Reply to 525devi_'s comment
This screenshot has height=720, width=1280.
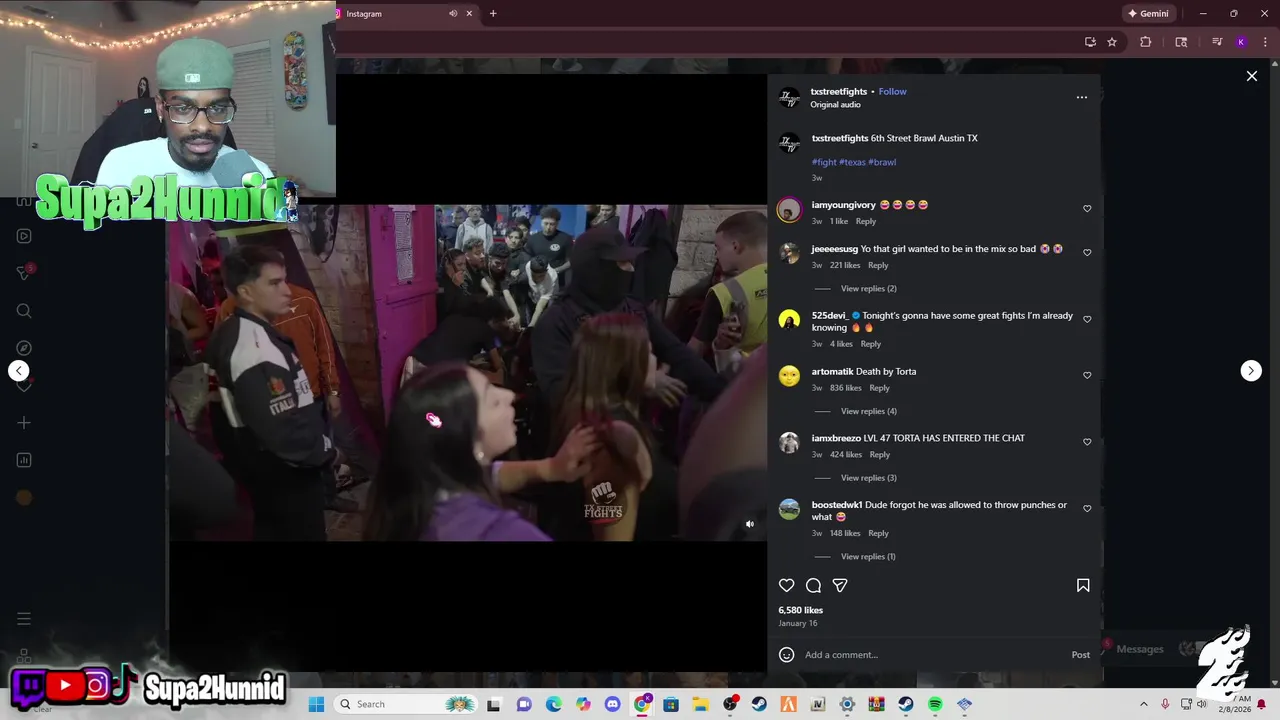point(871,344)
